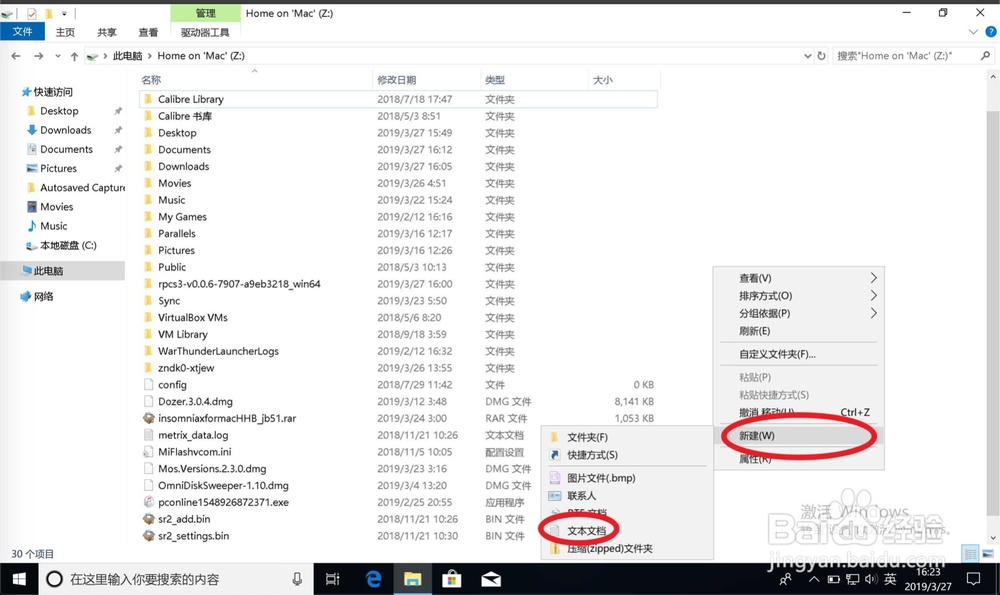Launch the Microsoft Store from the taskbar

click(451, 578)
